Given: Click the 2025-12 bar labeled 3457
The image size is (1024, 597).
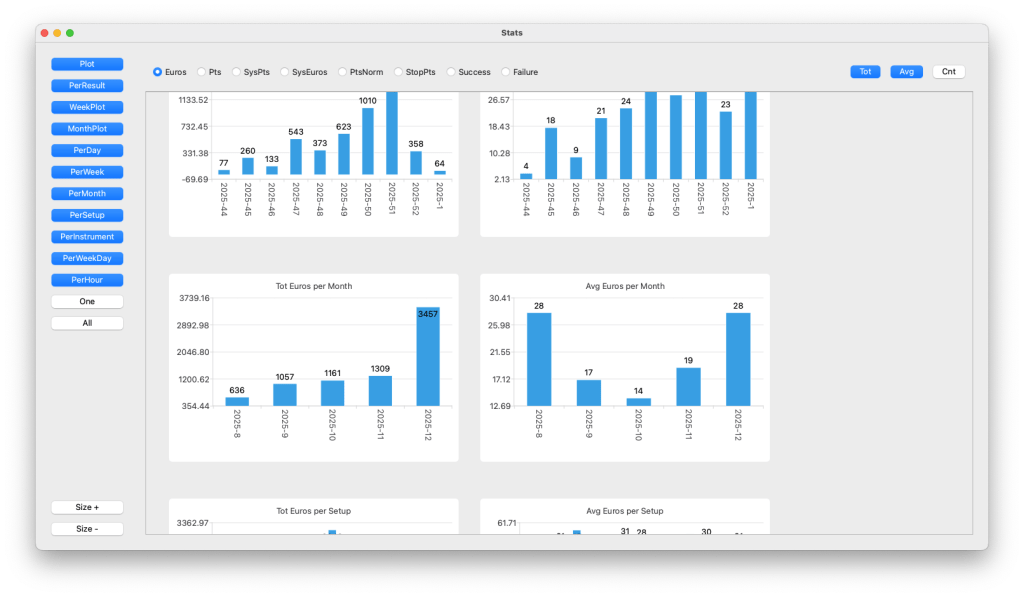Looking at the screenshot, I should (x=427, y=356).
